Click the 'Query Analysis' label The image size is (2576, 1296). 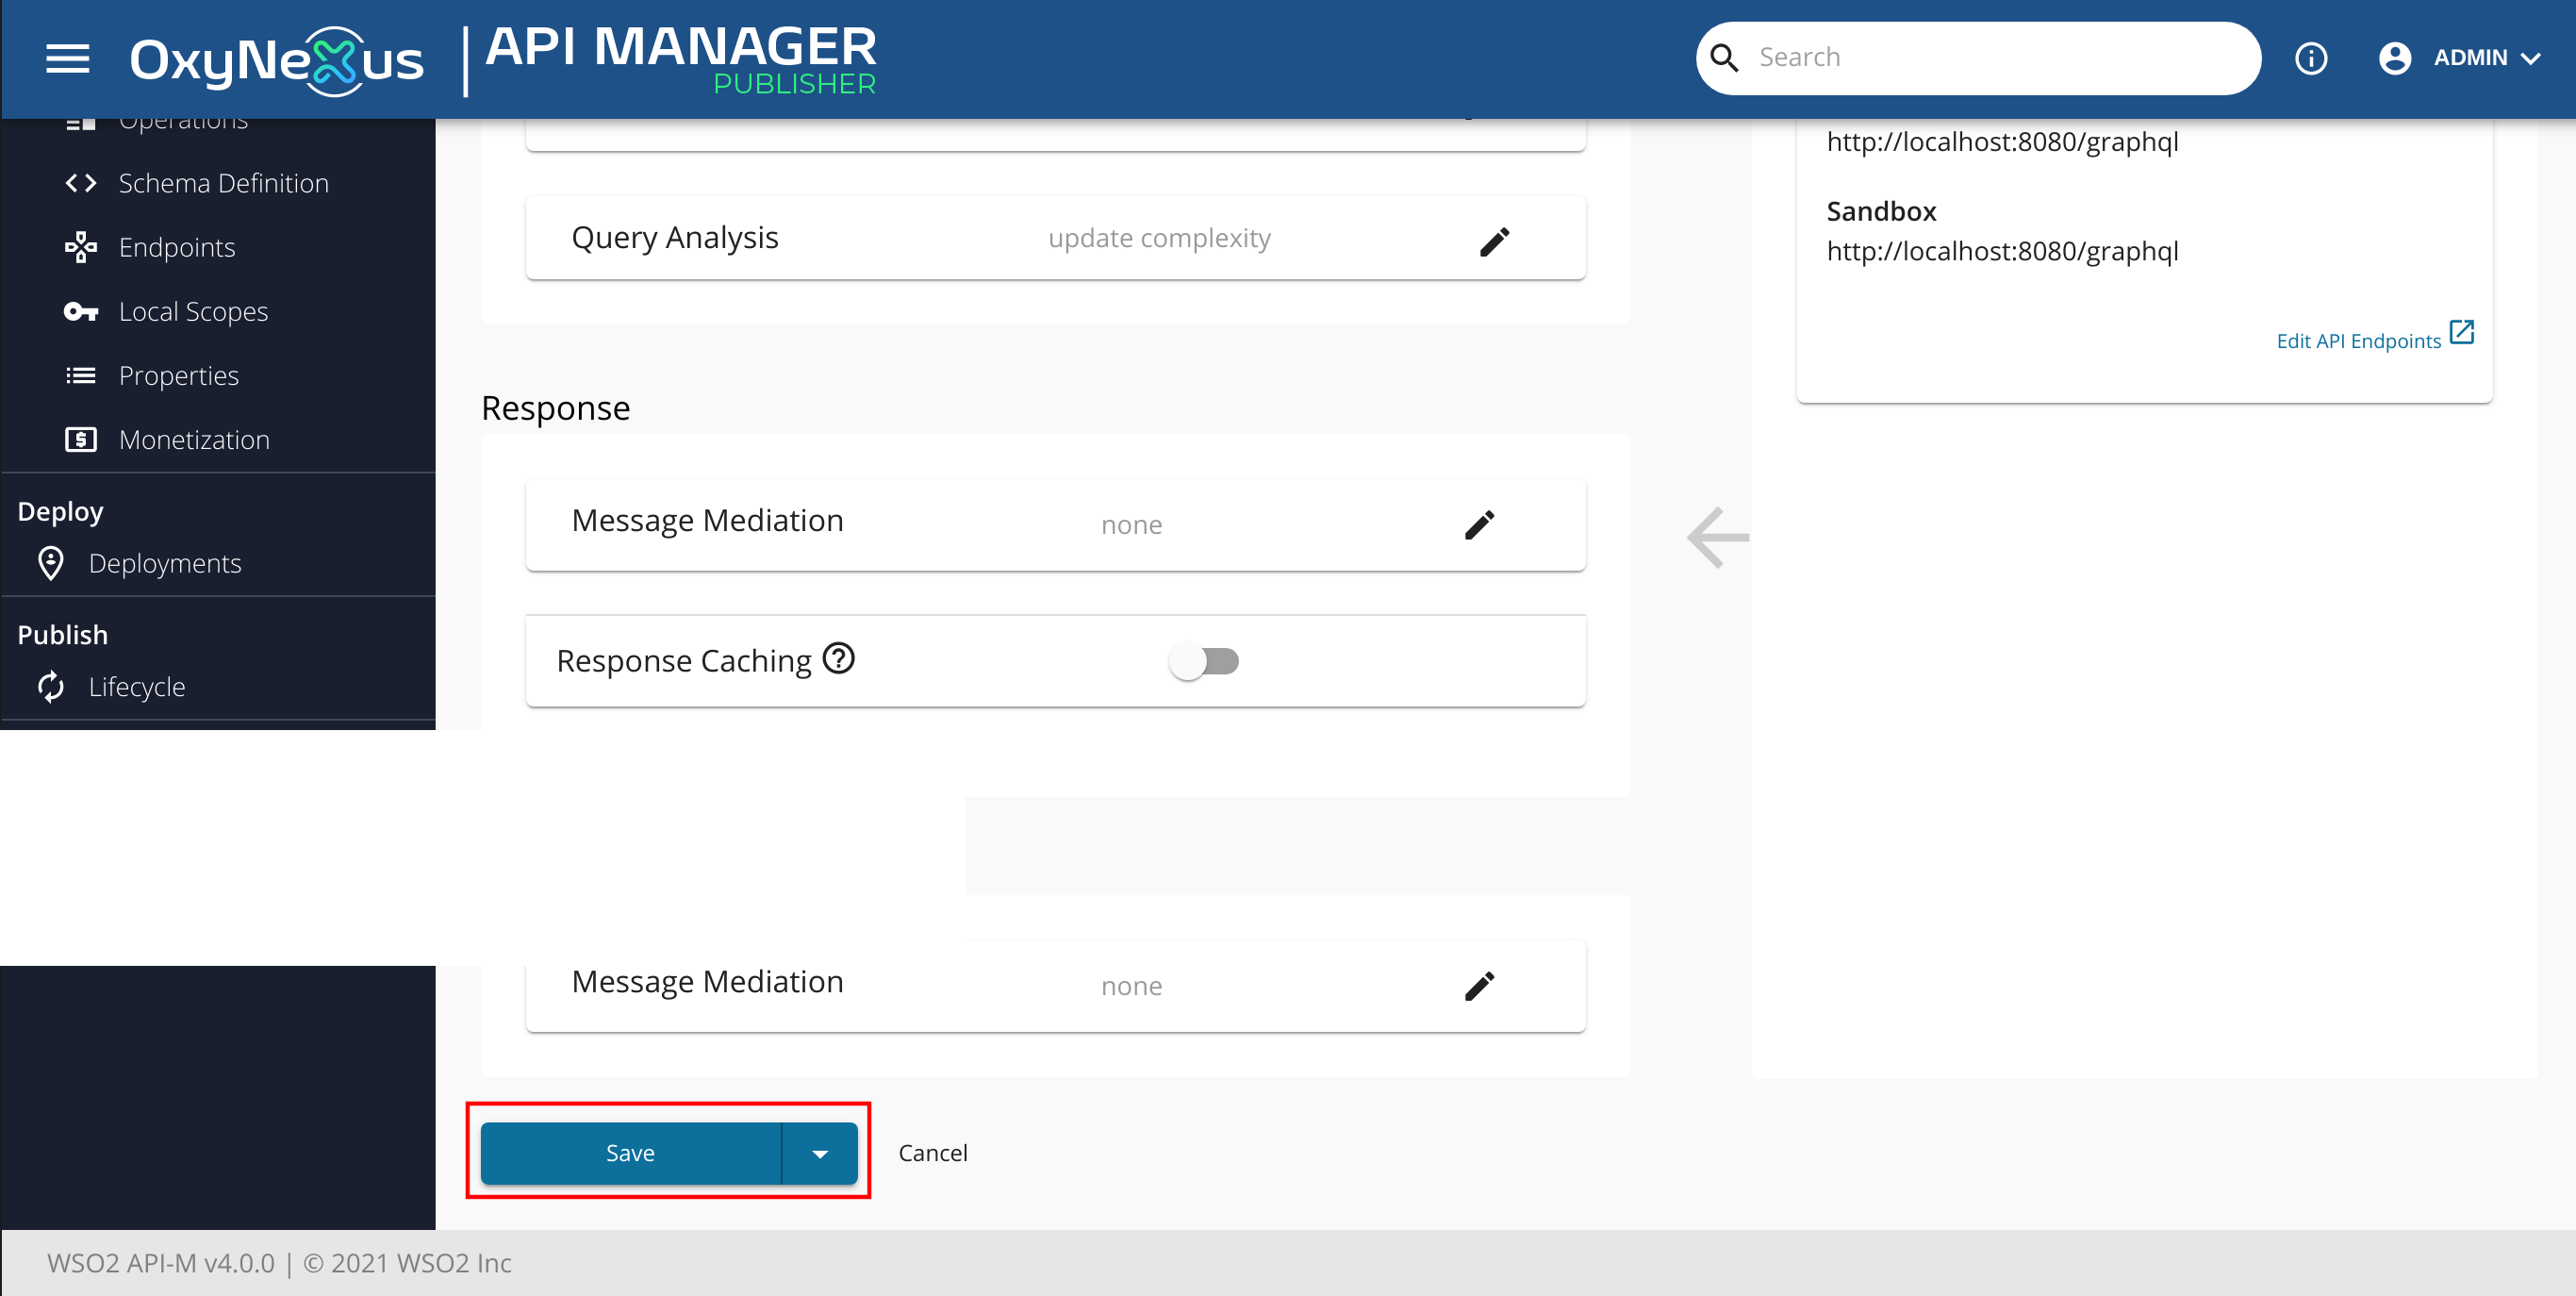tap(674, 238)
